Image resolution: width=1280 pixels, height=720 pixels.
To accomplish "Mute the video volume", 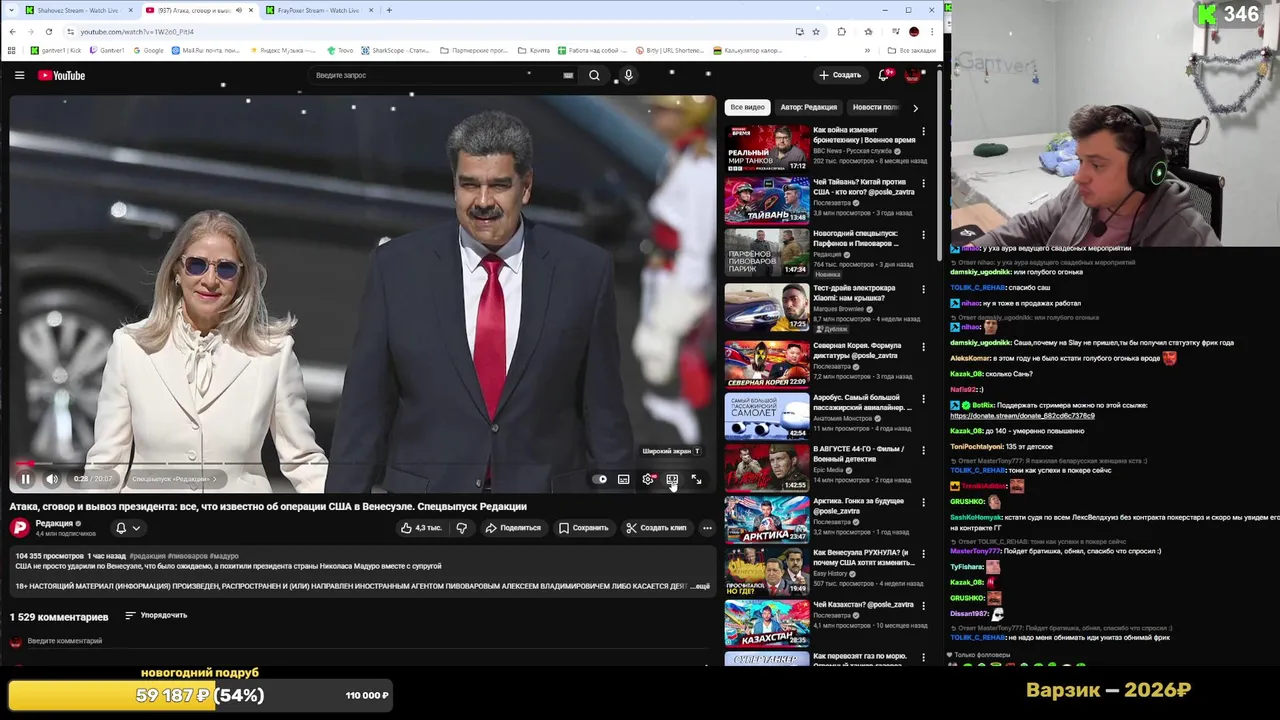I will pos(52,479).
